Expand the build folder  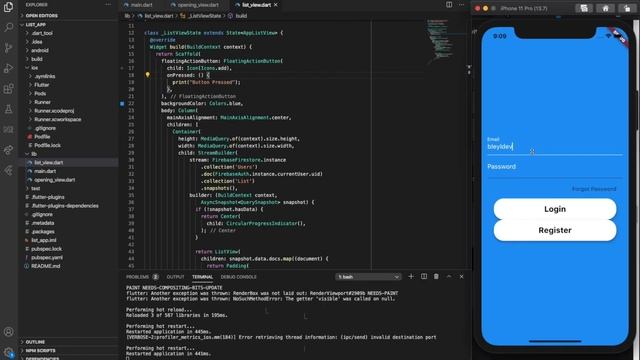(x=37, y=59)
